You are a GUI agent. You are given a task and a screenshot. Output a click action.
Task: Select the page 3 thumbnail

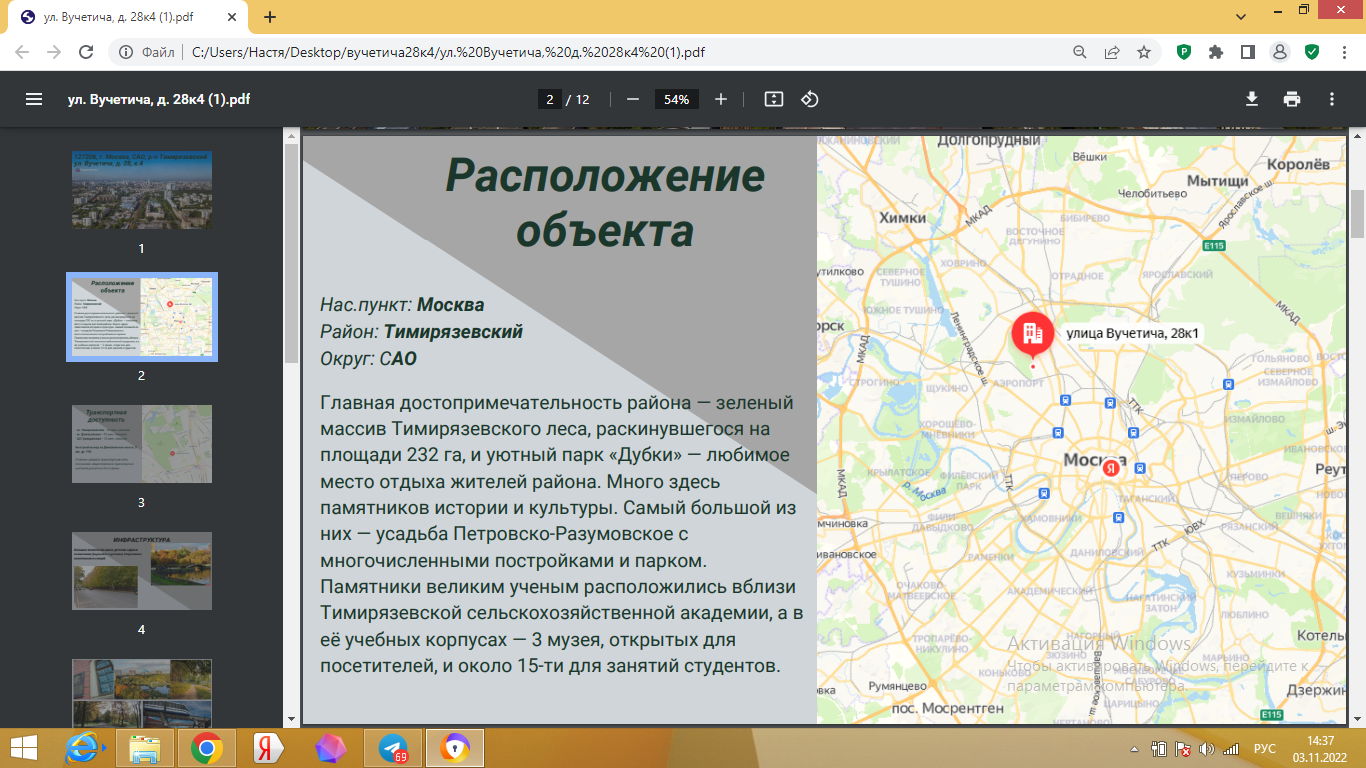141,444
